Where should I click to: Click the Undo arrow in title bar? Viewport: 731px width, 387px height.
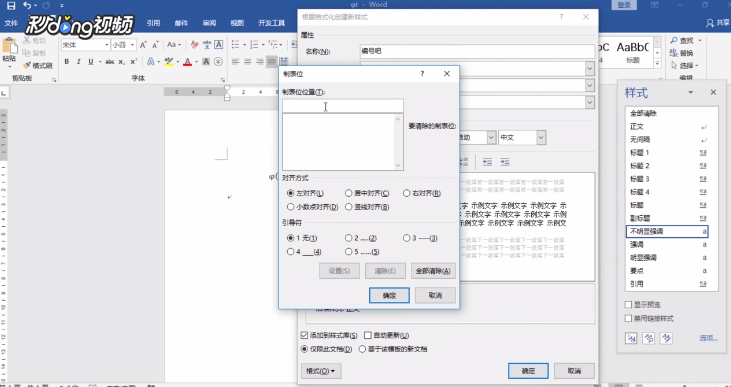point(27,6)
